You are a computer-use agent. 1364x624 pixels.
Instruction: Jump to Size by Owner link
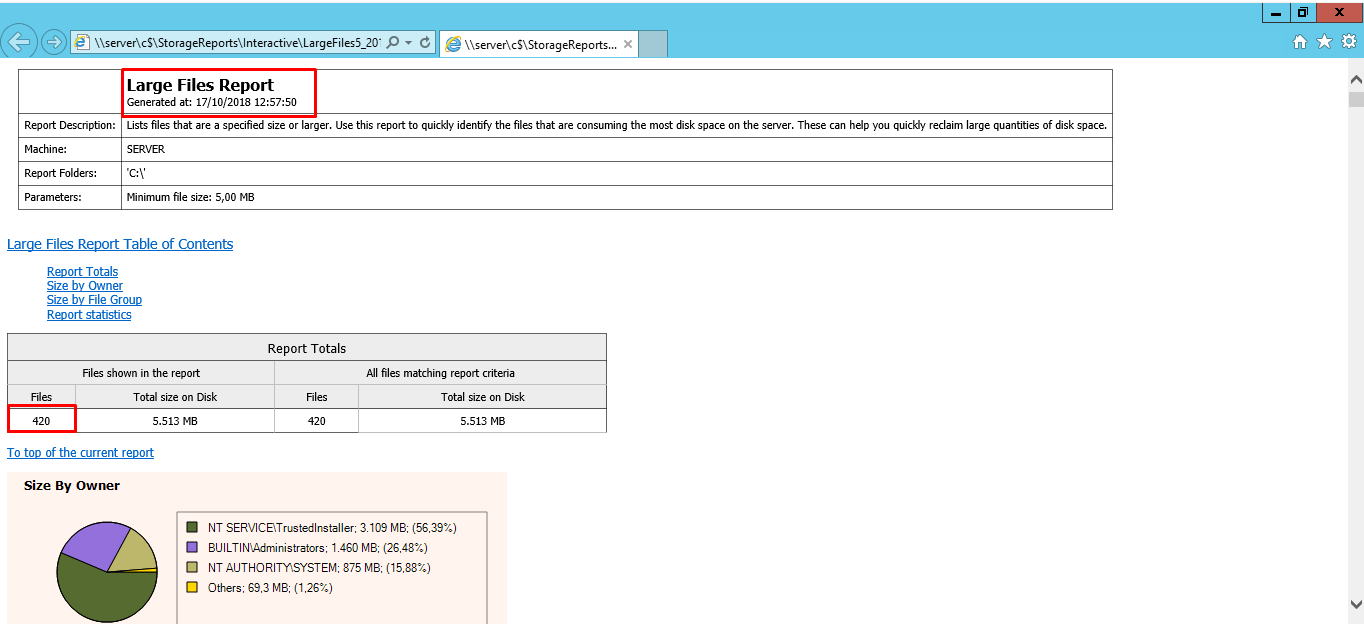click(85, 286)
